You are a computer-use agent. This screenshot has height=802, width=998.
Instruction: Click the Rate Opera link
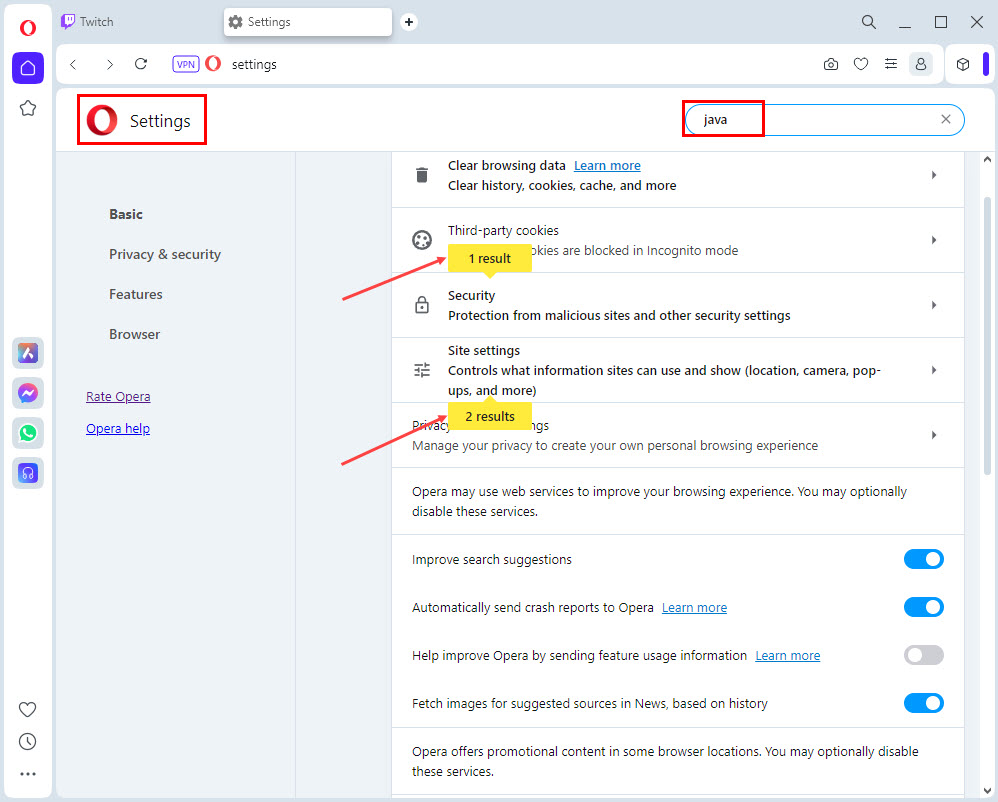coord(118,397)
